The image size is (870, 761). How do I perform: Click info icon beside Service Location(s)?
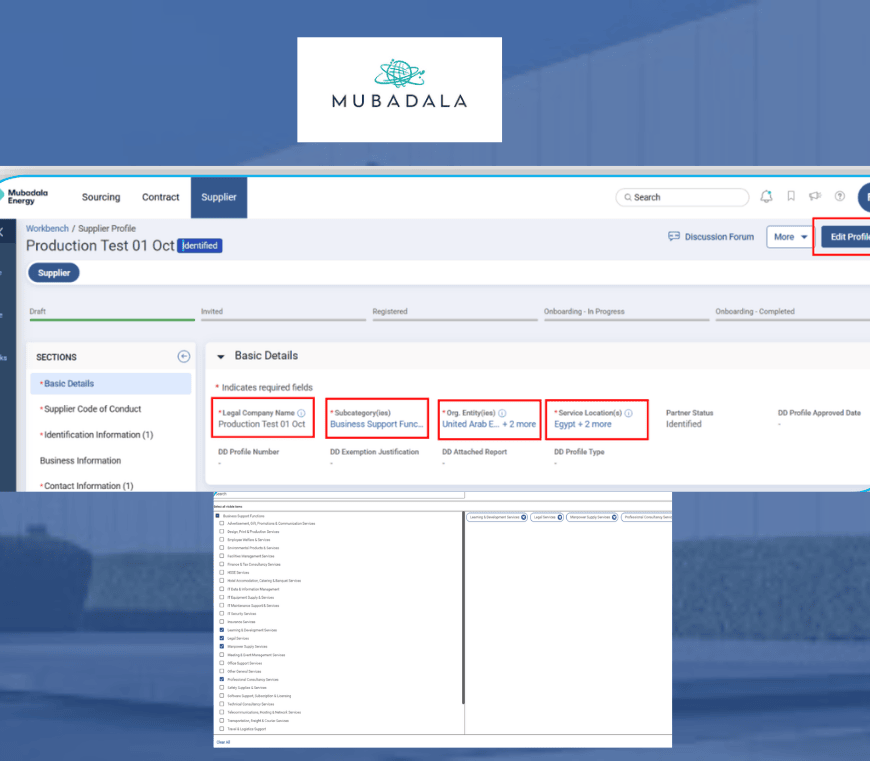pos(629,413)
